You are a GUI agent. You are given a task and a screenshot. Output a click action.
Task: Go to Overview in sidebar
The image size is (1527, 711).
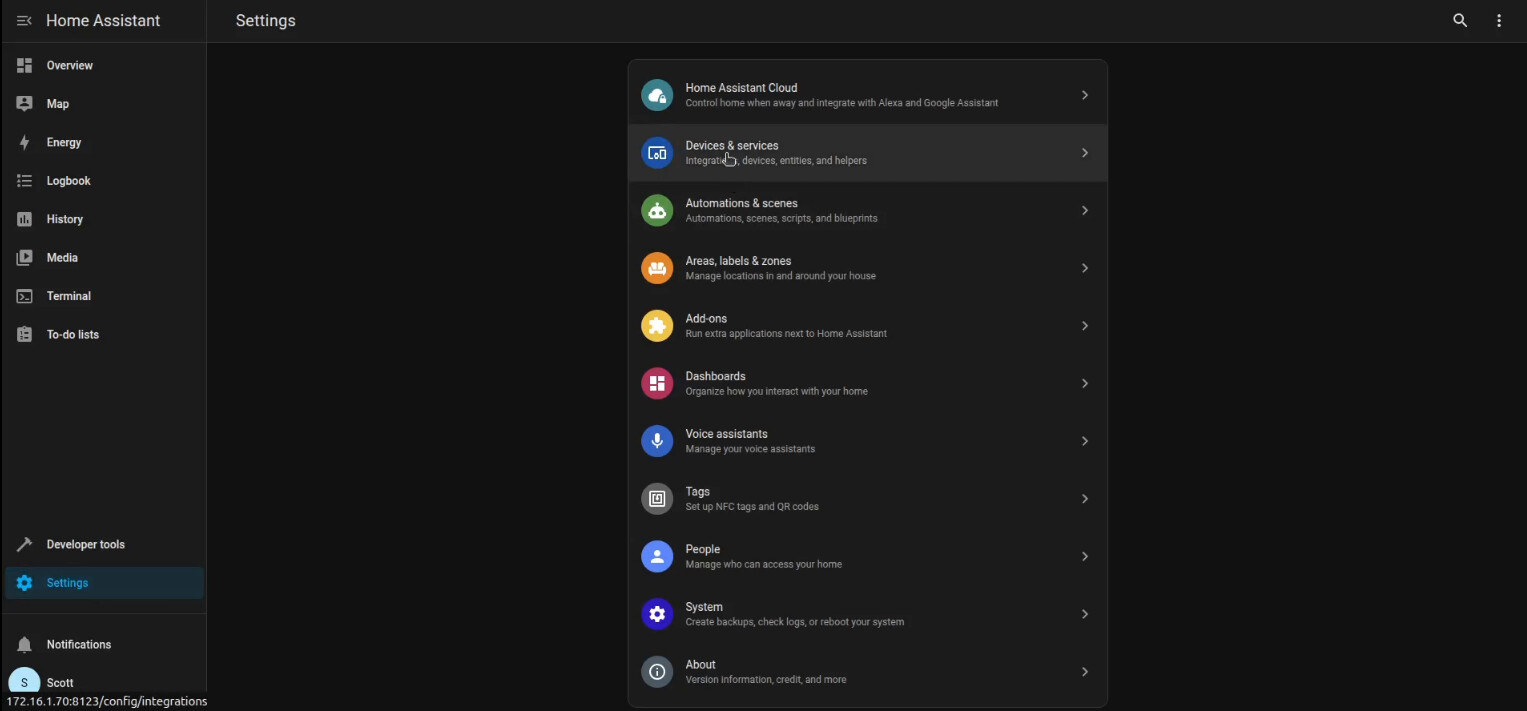point(104,65)
